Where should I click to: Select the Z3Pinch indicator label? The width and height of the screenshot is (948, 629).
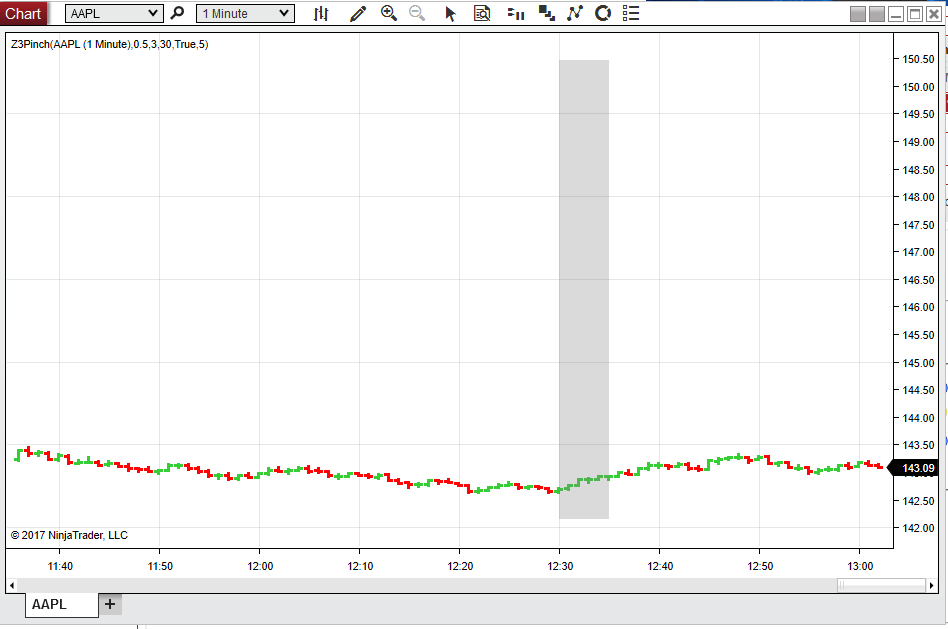click(109, 44)
